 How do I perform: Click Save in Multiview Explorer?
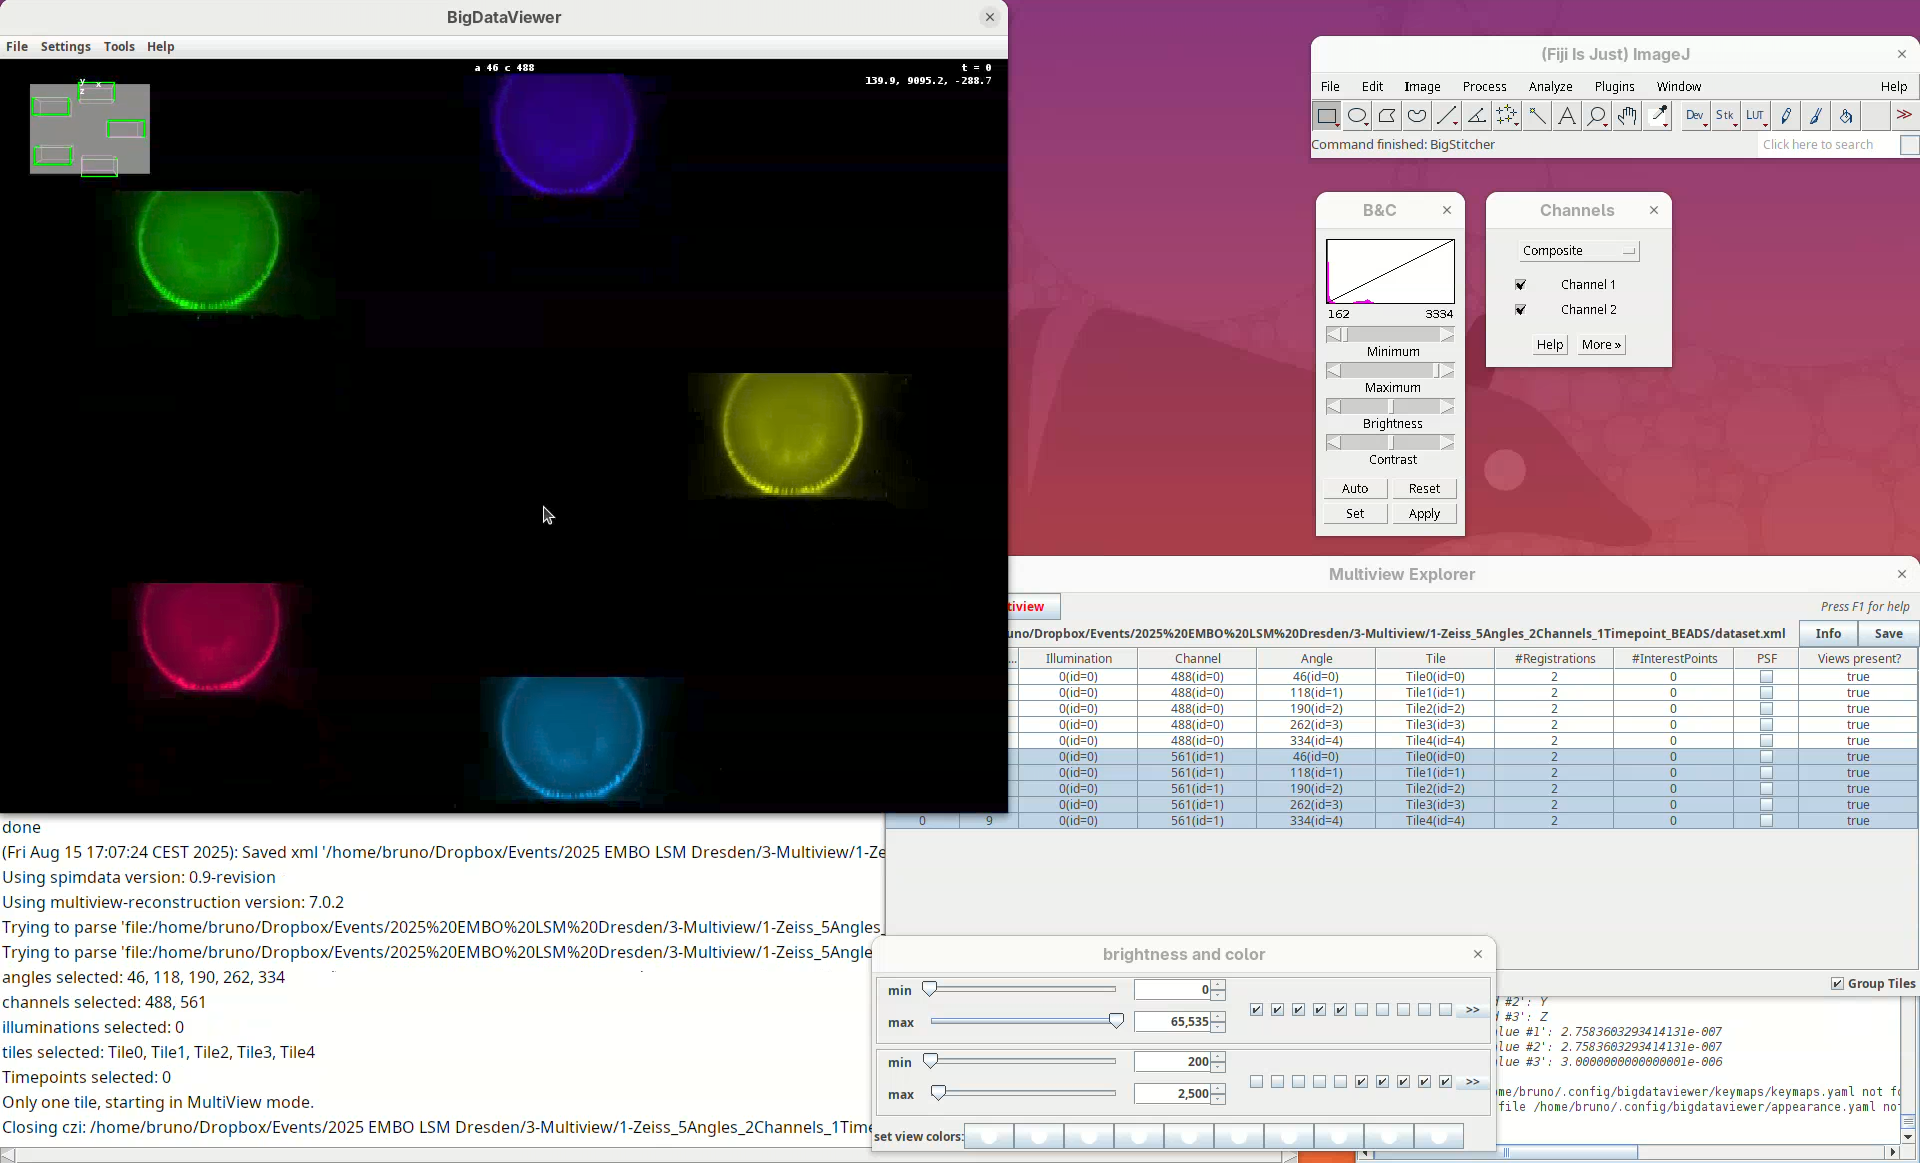(1888, 634)
